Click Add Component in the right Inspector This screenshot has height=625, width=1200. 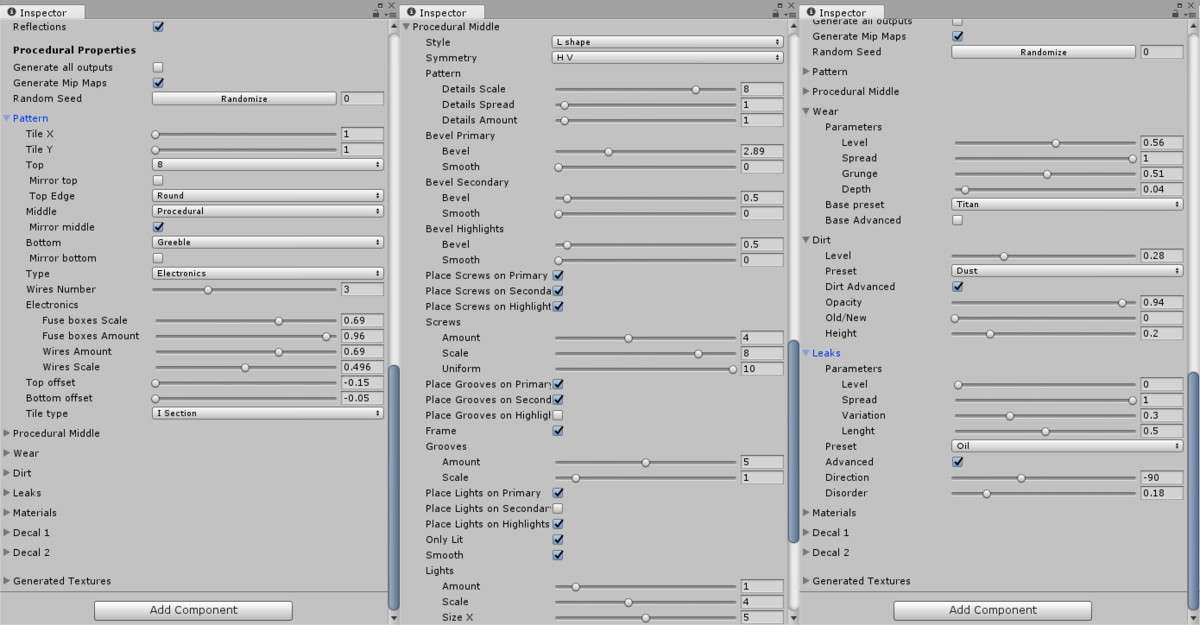coord(993,610)
